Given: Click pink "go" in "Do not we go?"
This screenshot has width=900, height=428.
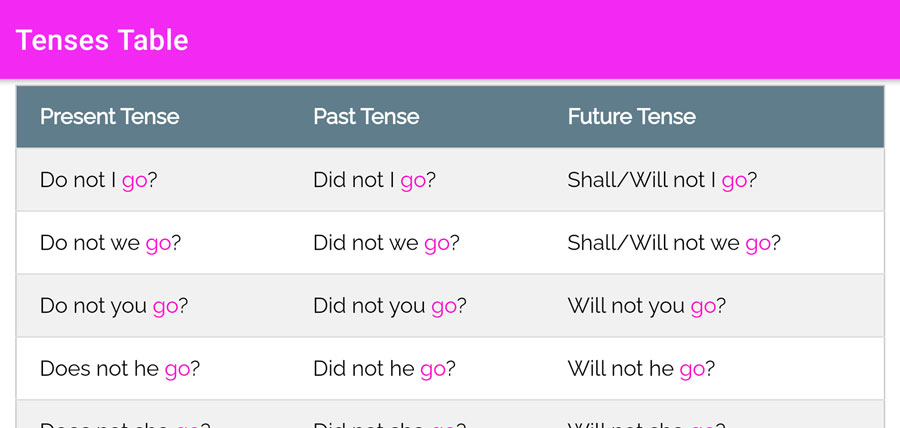Looking at the screenshot, I should point(158,244).
